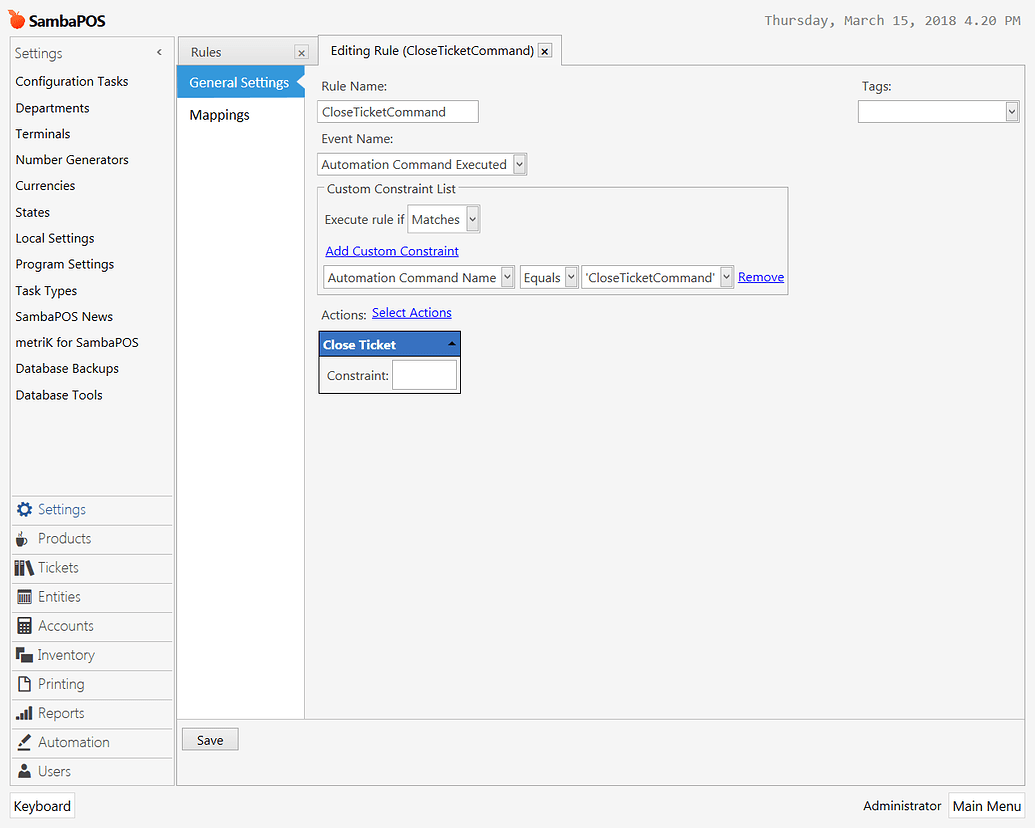Open the Tags dropdown
Viewport: 1035px width, 828px height.
1010,111
